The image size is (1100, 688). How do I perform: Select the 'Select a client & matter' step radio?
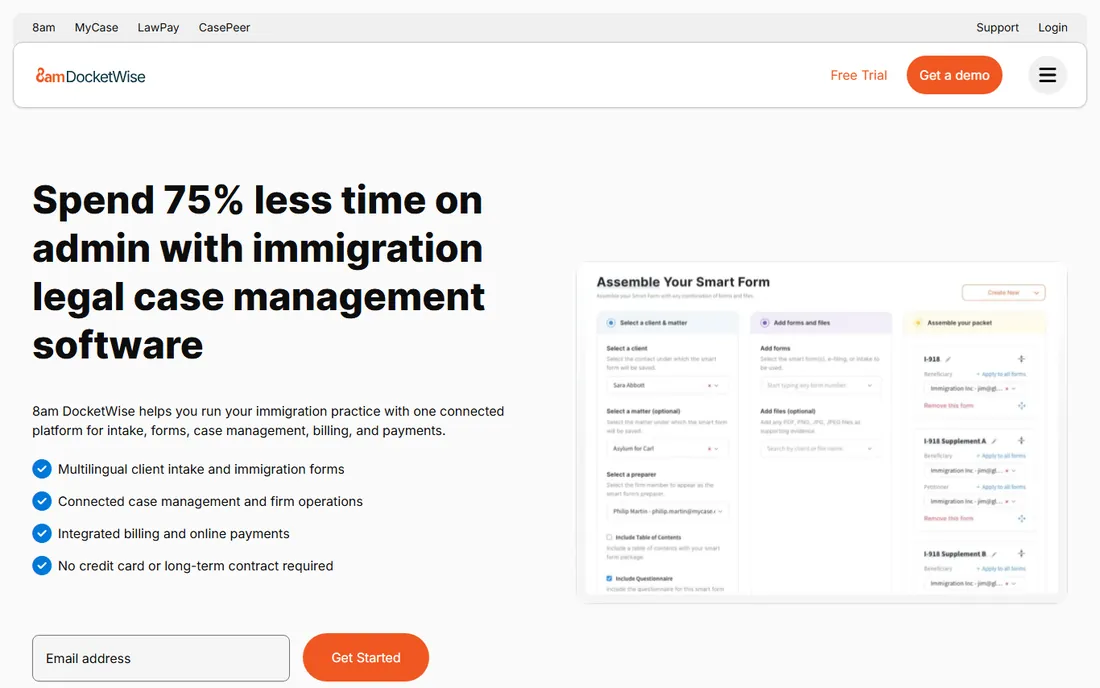click(x=610, y=323)
